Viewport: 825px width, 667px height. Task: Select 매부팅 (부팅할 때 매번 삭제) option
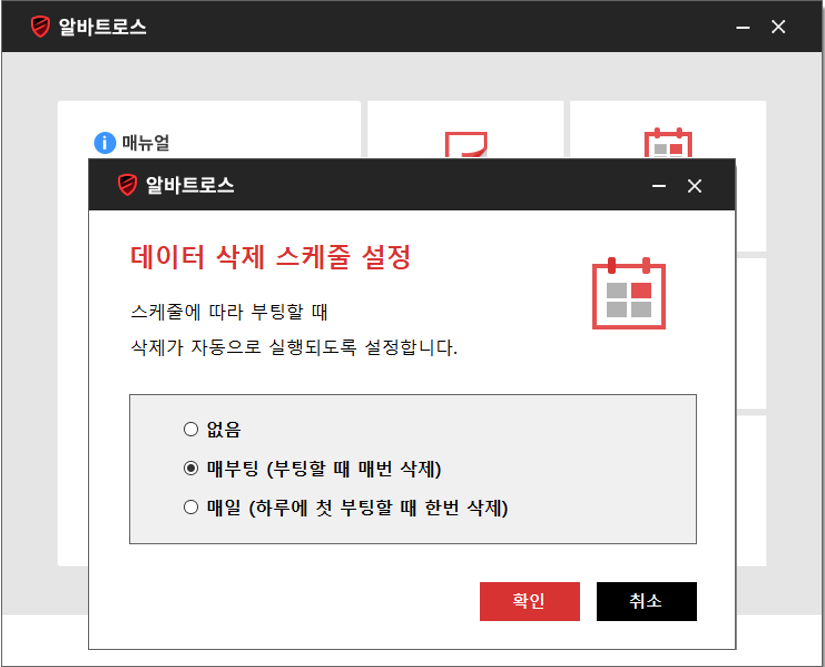coord(191,468)
